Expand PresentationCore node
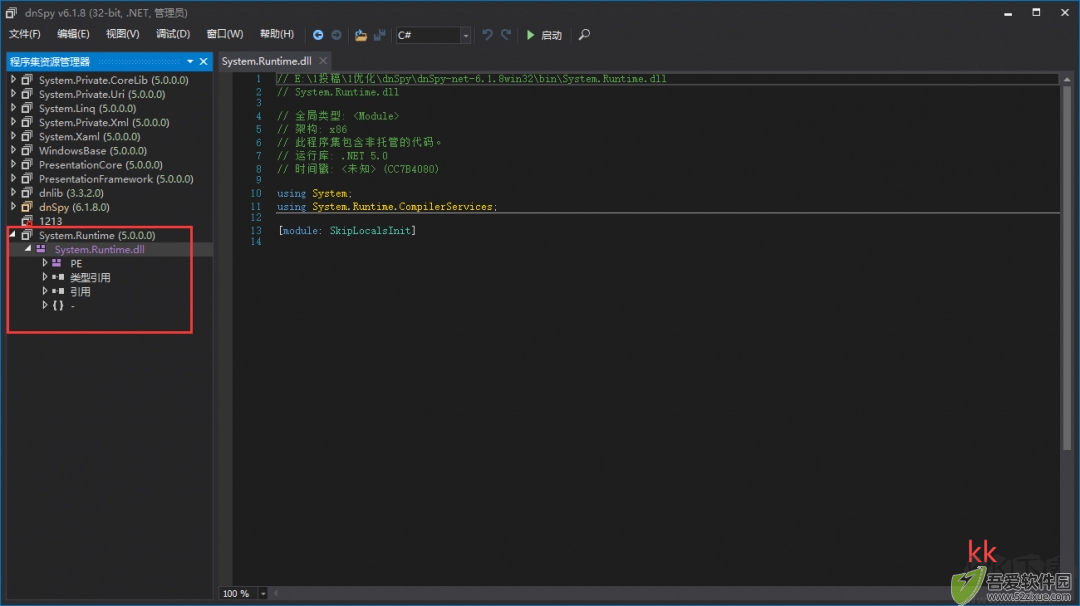The image size is (1080, 606). click(13, 165)
